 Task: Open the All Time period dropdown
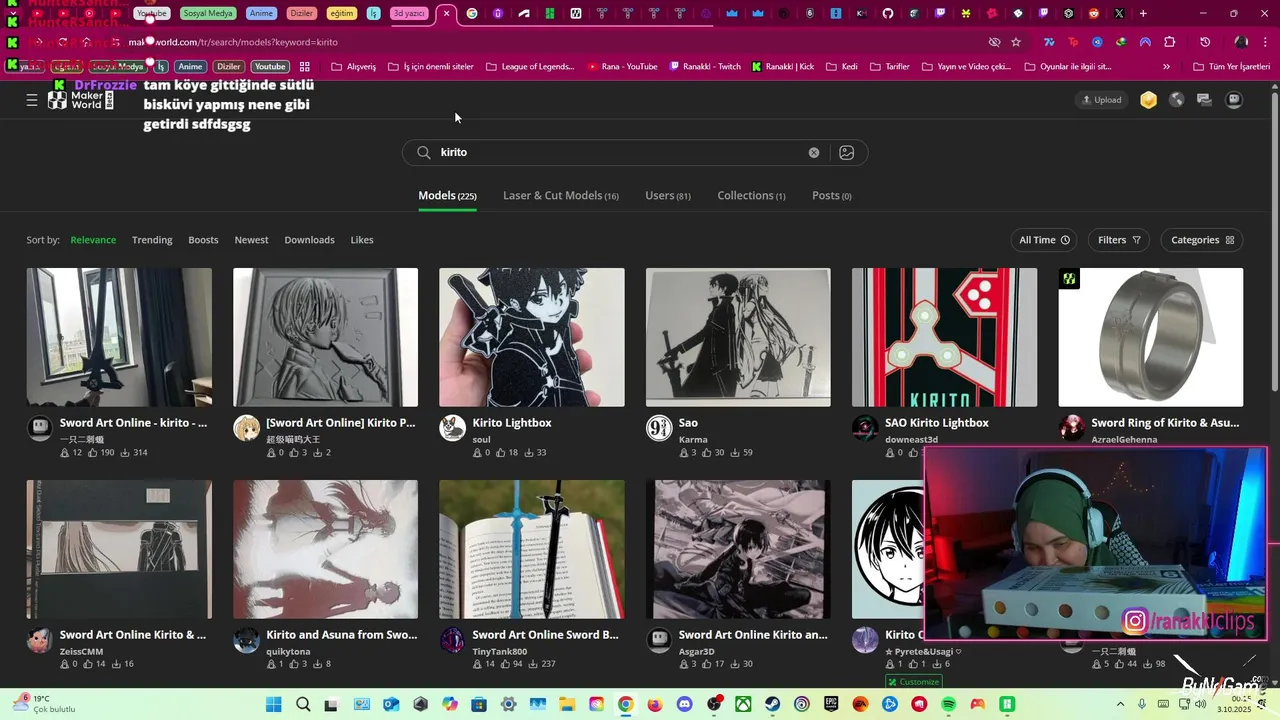point(1044,240)
